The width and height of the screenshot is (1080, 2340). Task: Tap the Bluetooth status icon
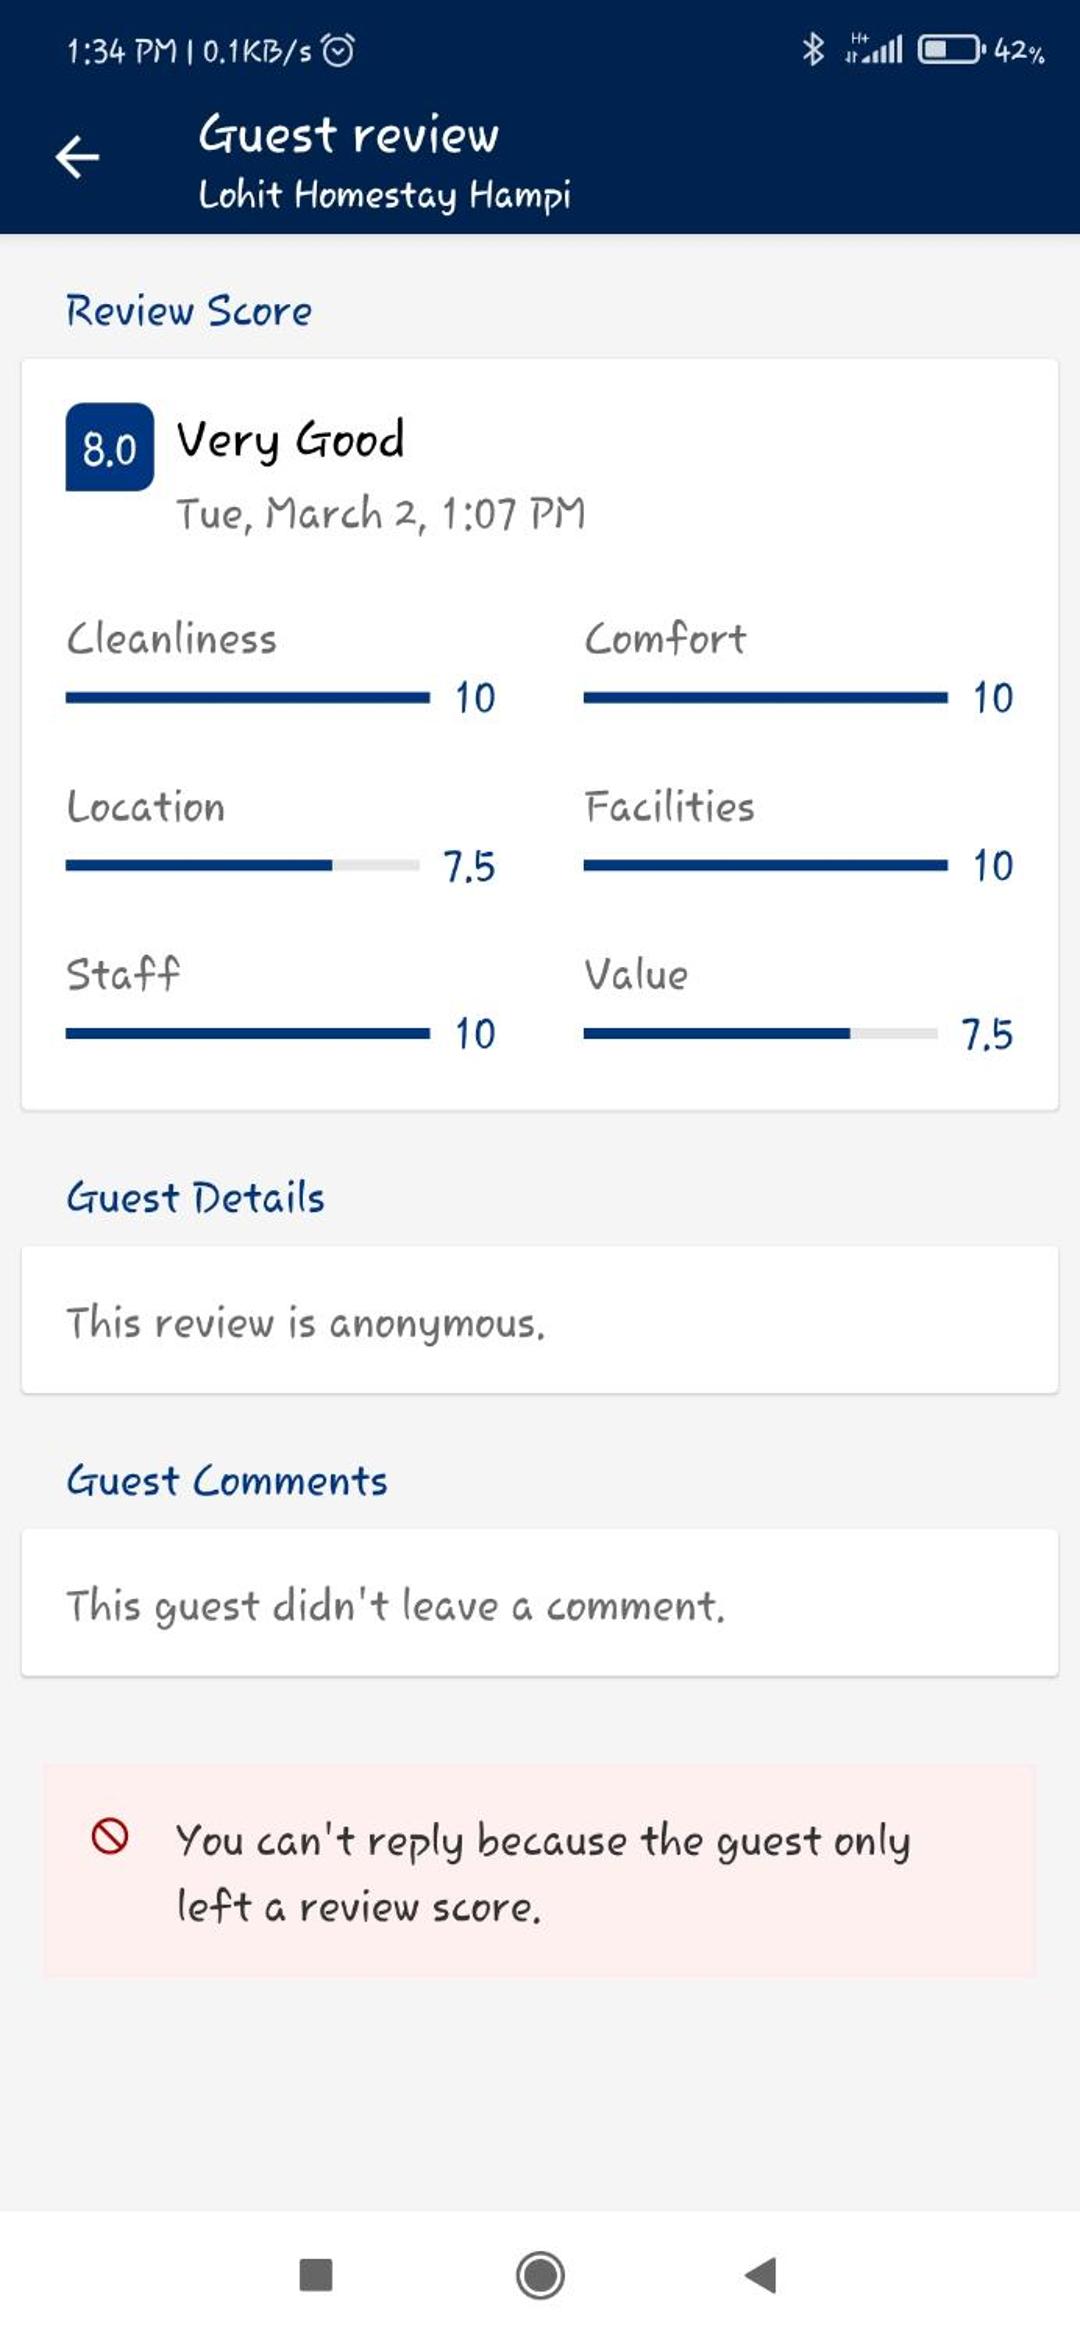(x=813, y=49)
